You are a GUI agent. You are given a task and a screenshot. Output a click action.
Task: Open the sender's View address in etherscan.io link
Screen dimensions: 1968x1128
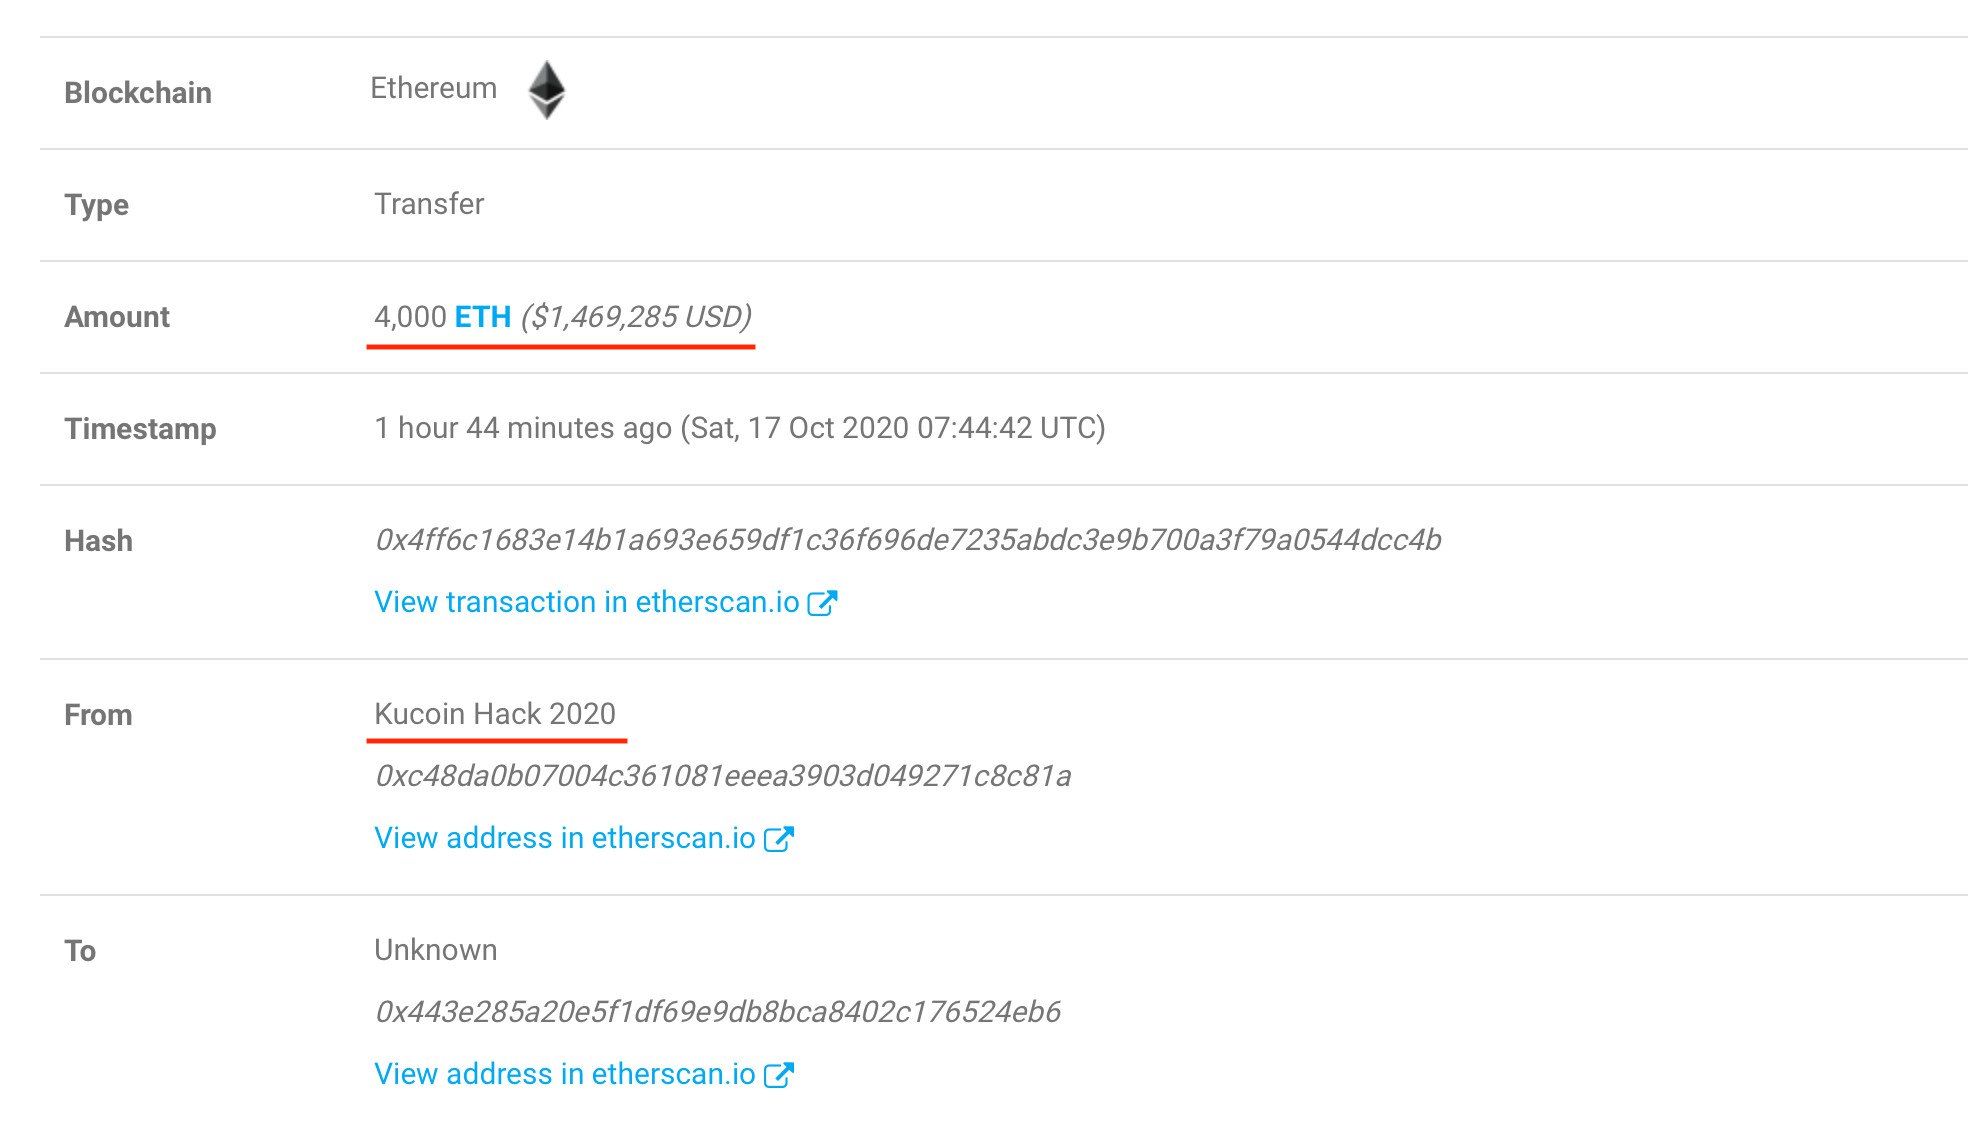click(x=564, y=838)
